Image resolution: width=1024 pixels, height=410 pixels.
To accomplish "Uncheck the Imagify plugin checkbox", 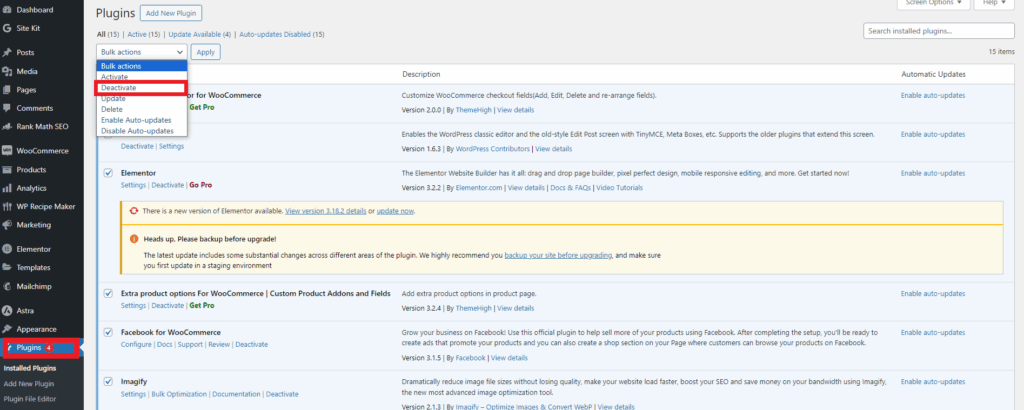I will (x=108, y=382).
